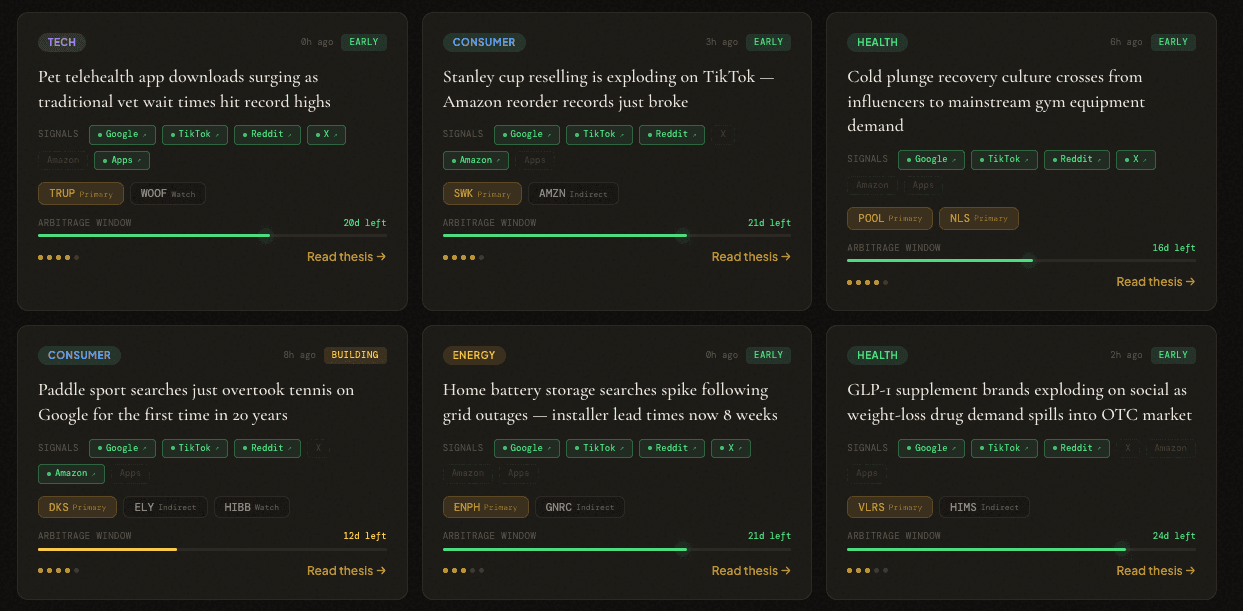
Task: Open Reddit signal on home battery card
Action: (x=672, y=448)
